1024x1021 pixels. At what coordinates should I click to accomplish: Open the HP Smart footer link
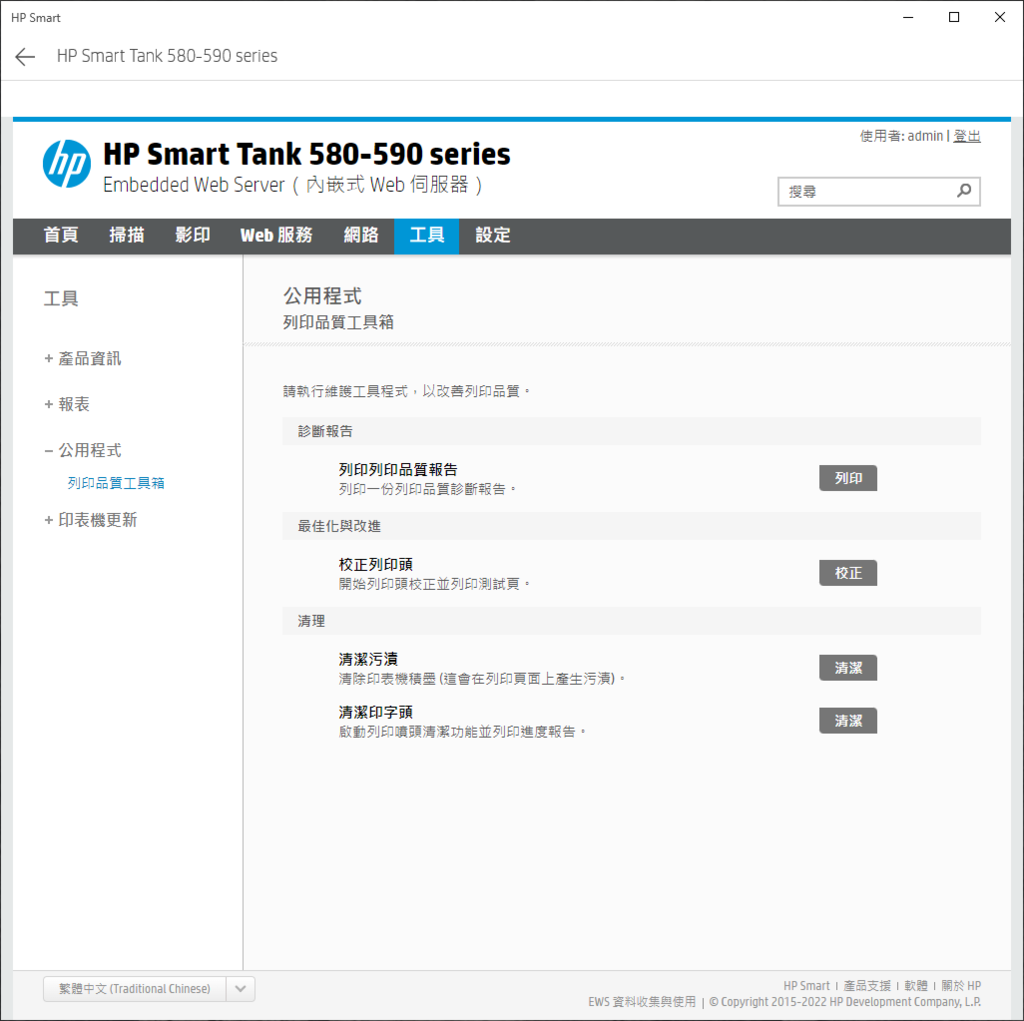point(807,986)
